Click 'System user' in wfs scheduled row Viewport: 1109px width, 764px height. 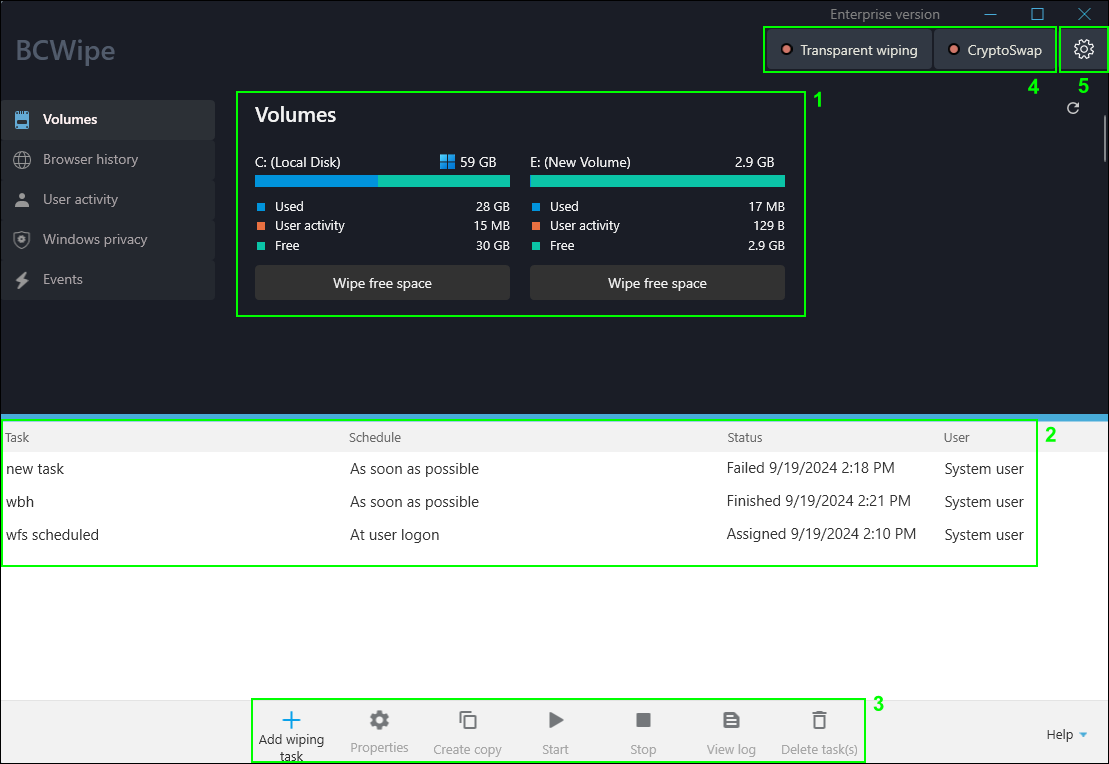click(984, 535)
